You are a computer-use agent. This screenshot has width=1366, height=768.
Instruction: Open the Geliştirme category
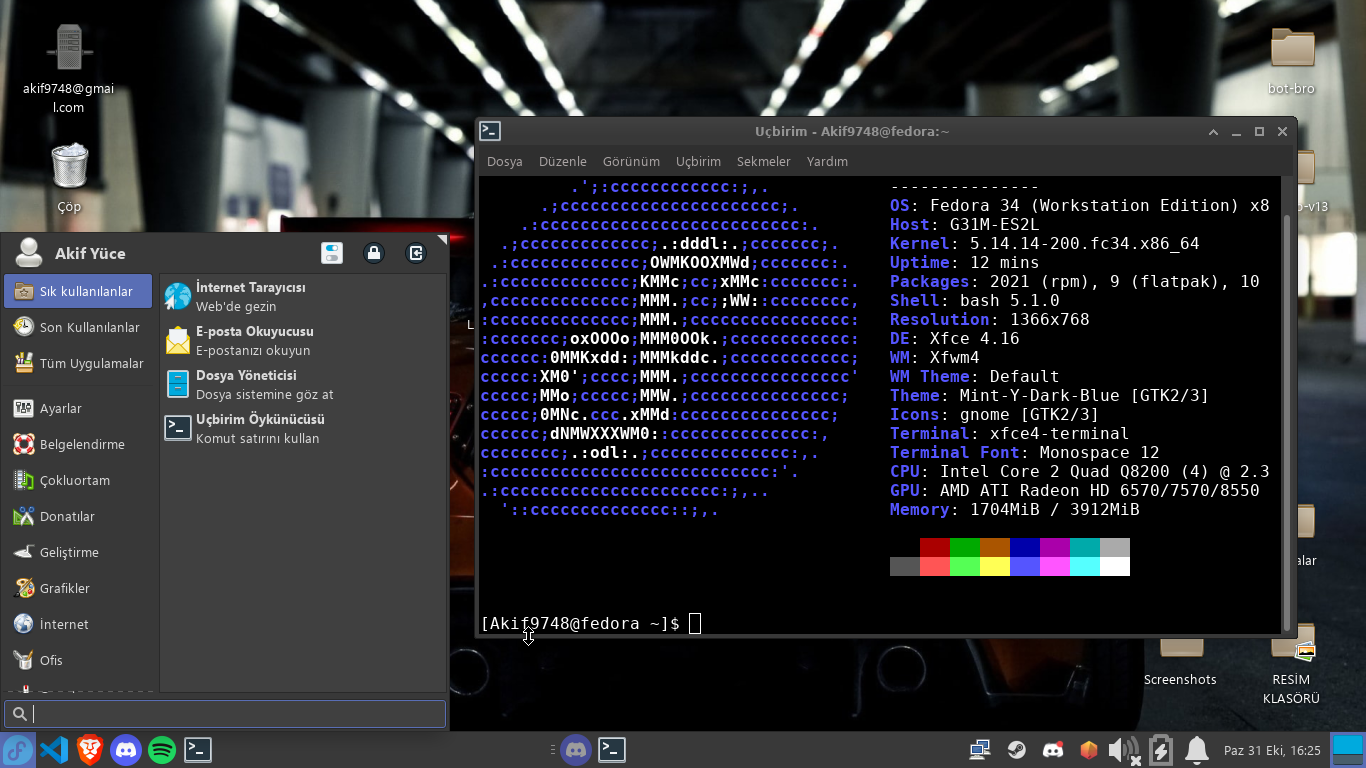click(x=78, y=552)
